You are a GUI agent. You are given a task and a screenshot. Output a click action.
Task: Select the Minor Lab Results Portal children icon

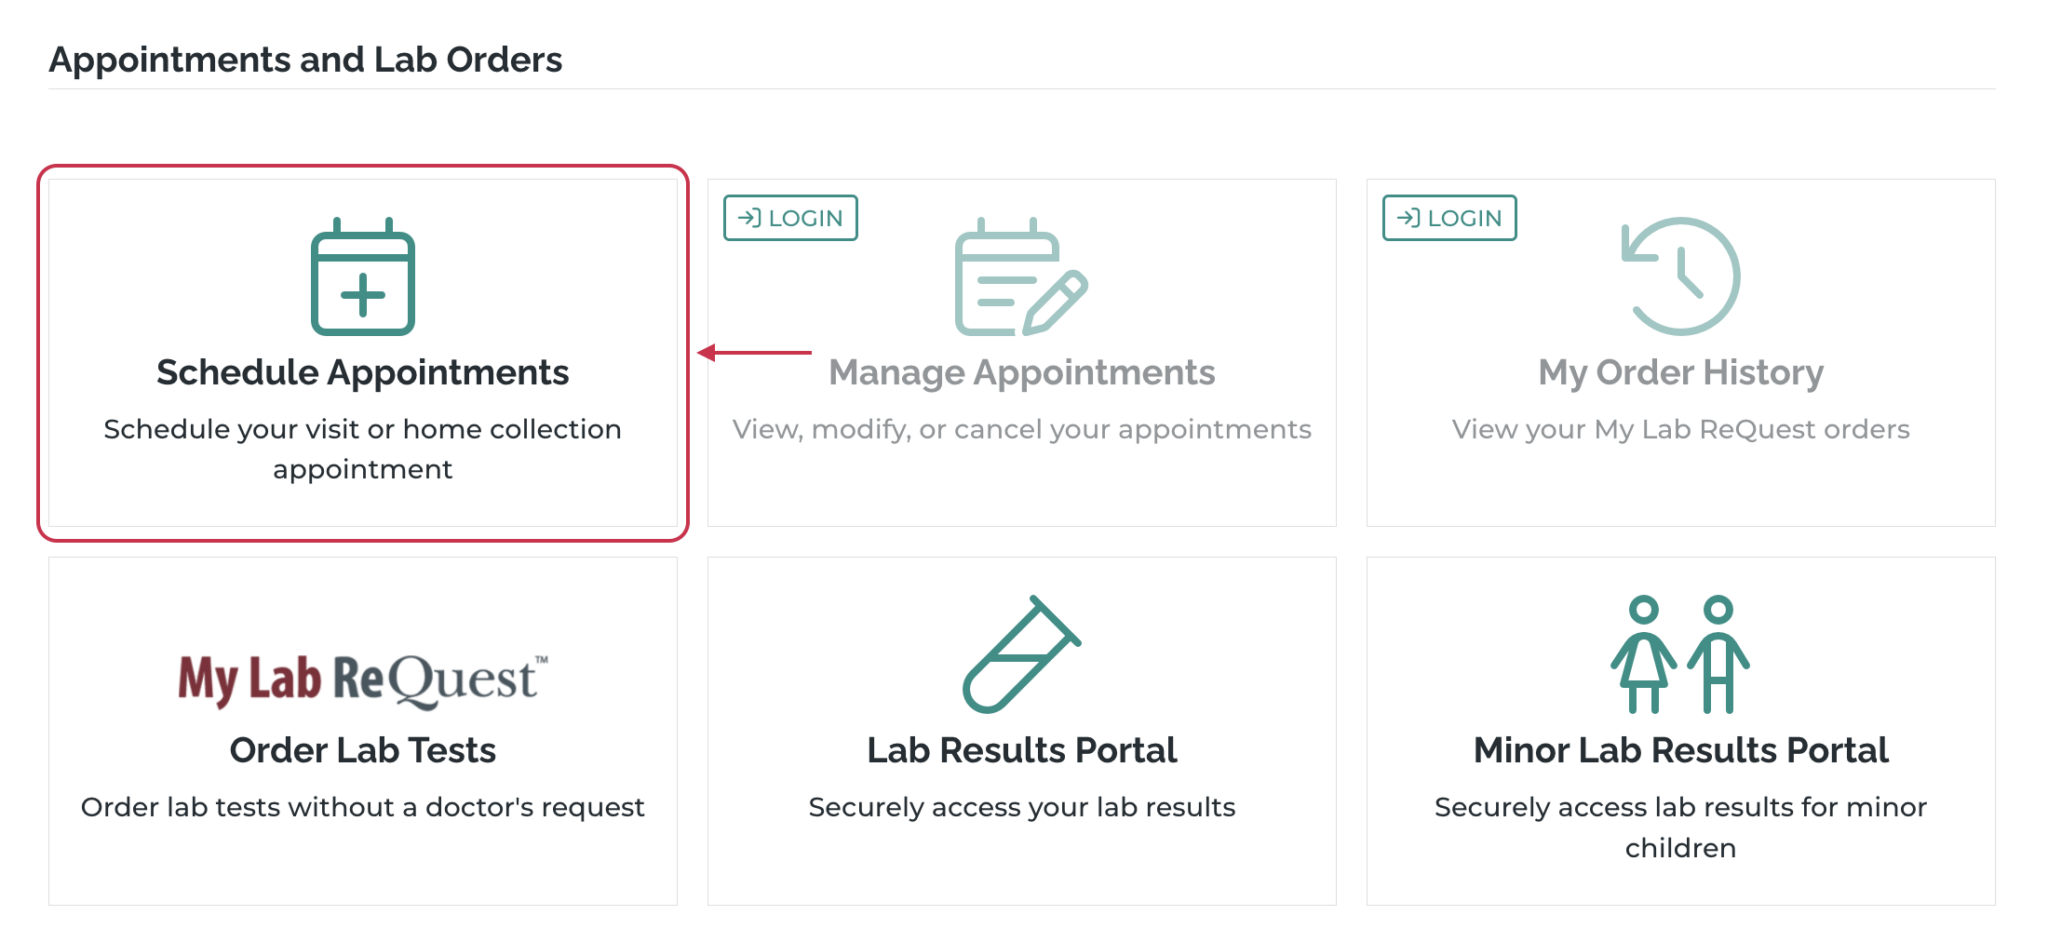point(1680,655)
